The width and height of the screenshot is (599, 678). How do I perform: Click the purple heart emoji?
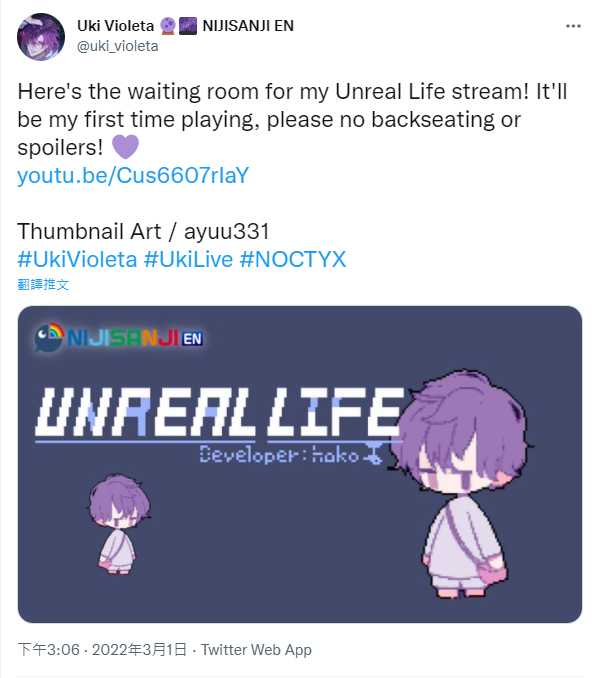pyautogui.click(x=125, y=147)
